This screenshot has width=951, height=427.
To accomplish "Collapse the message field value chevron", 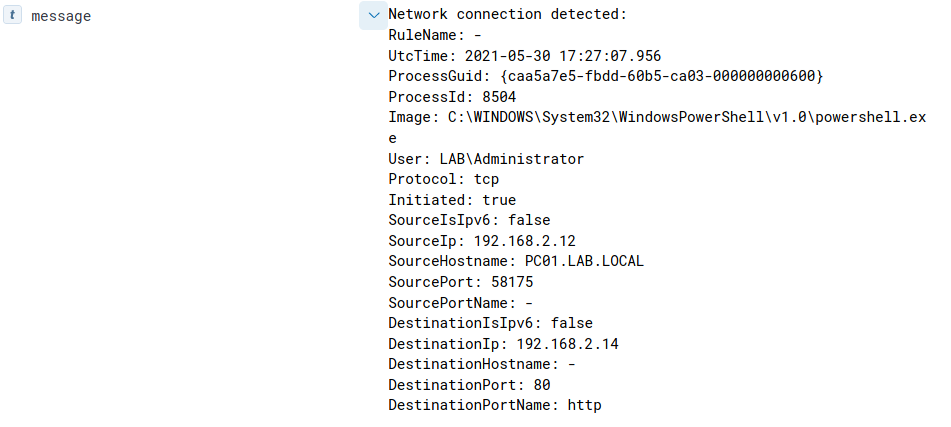I will tap(373, 15).
